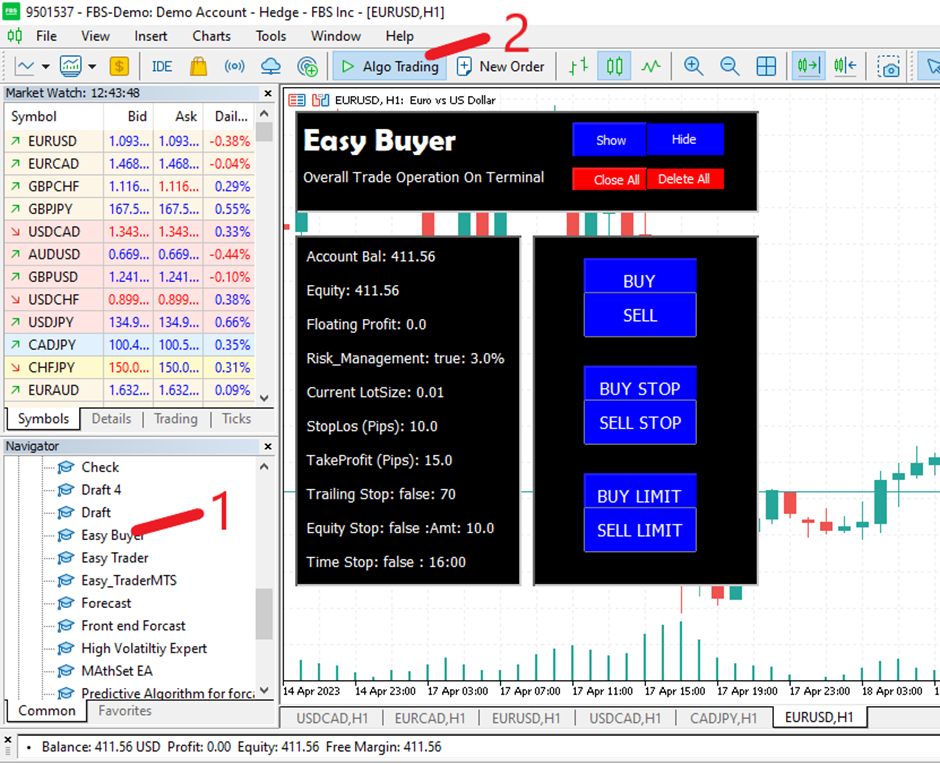Zoom in on the chart

693,67
